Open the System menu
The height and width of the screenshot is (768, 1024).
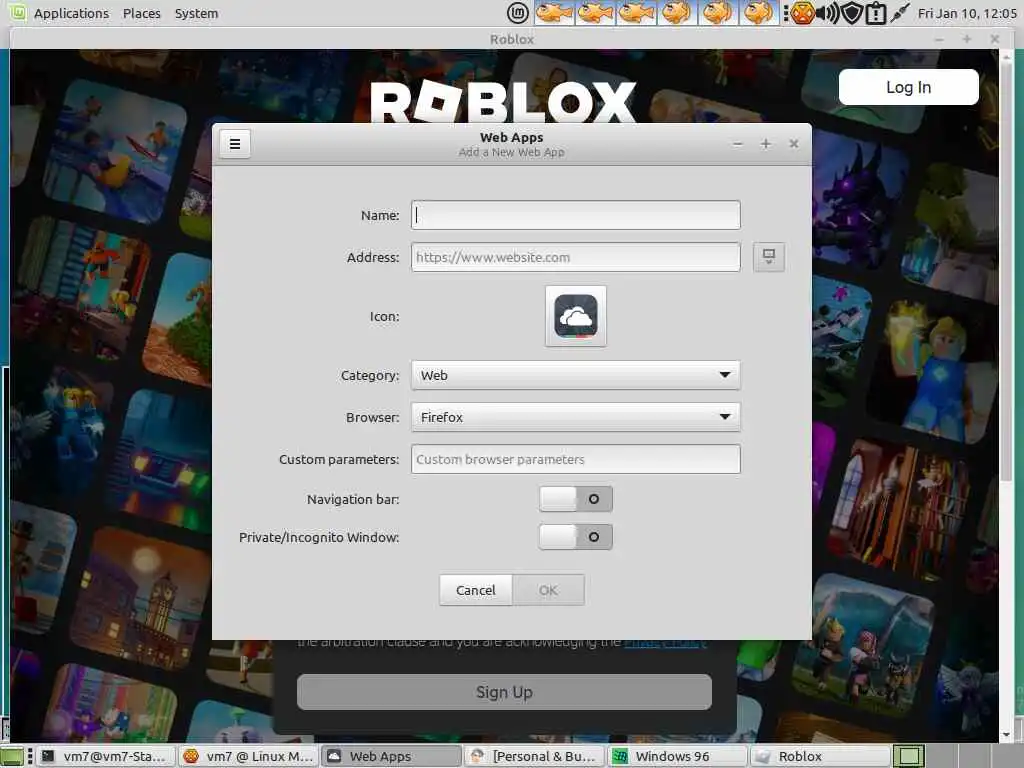pos(197,13)
